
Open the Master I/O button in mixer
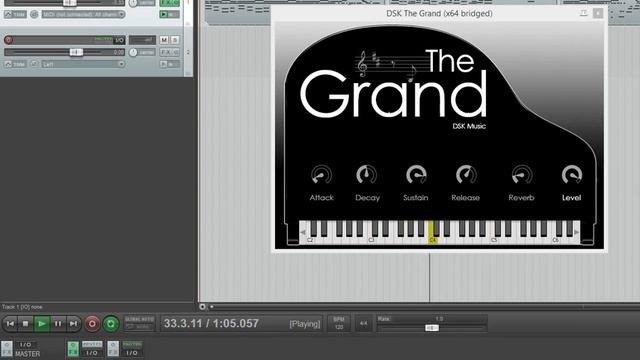click(x=26, y=345)
